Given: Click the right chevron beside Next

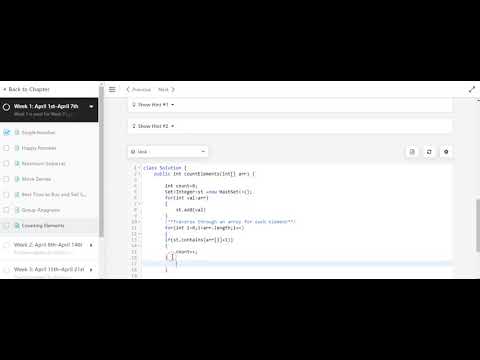Looking at the screenshot, I should (x=173, y=89).
